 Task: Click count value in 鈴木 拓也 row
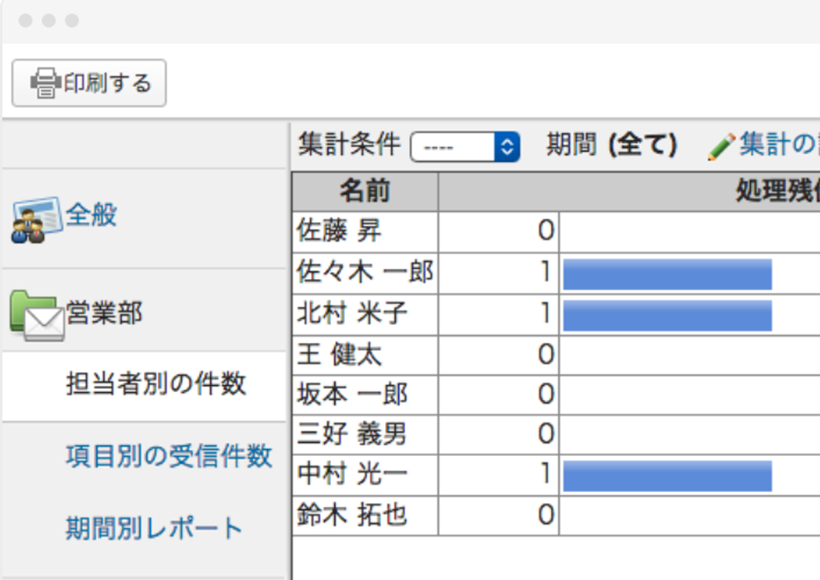pyautogui.click(x=546, y=515)
